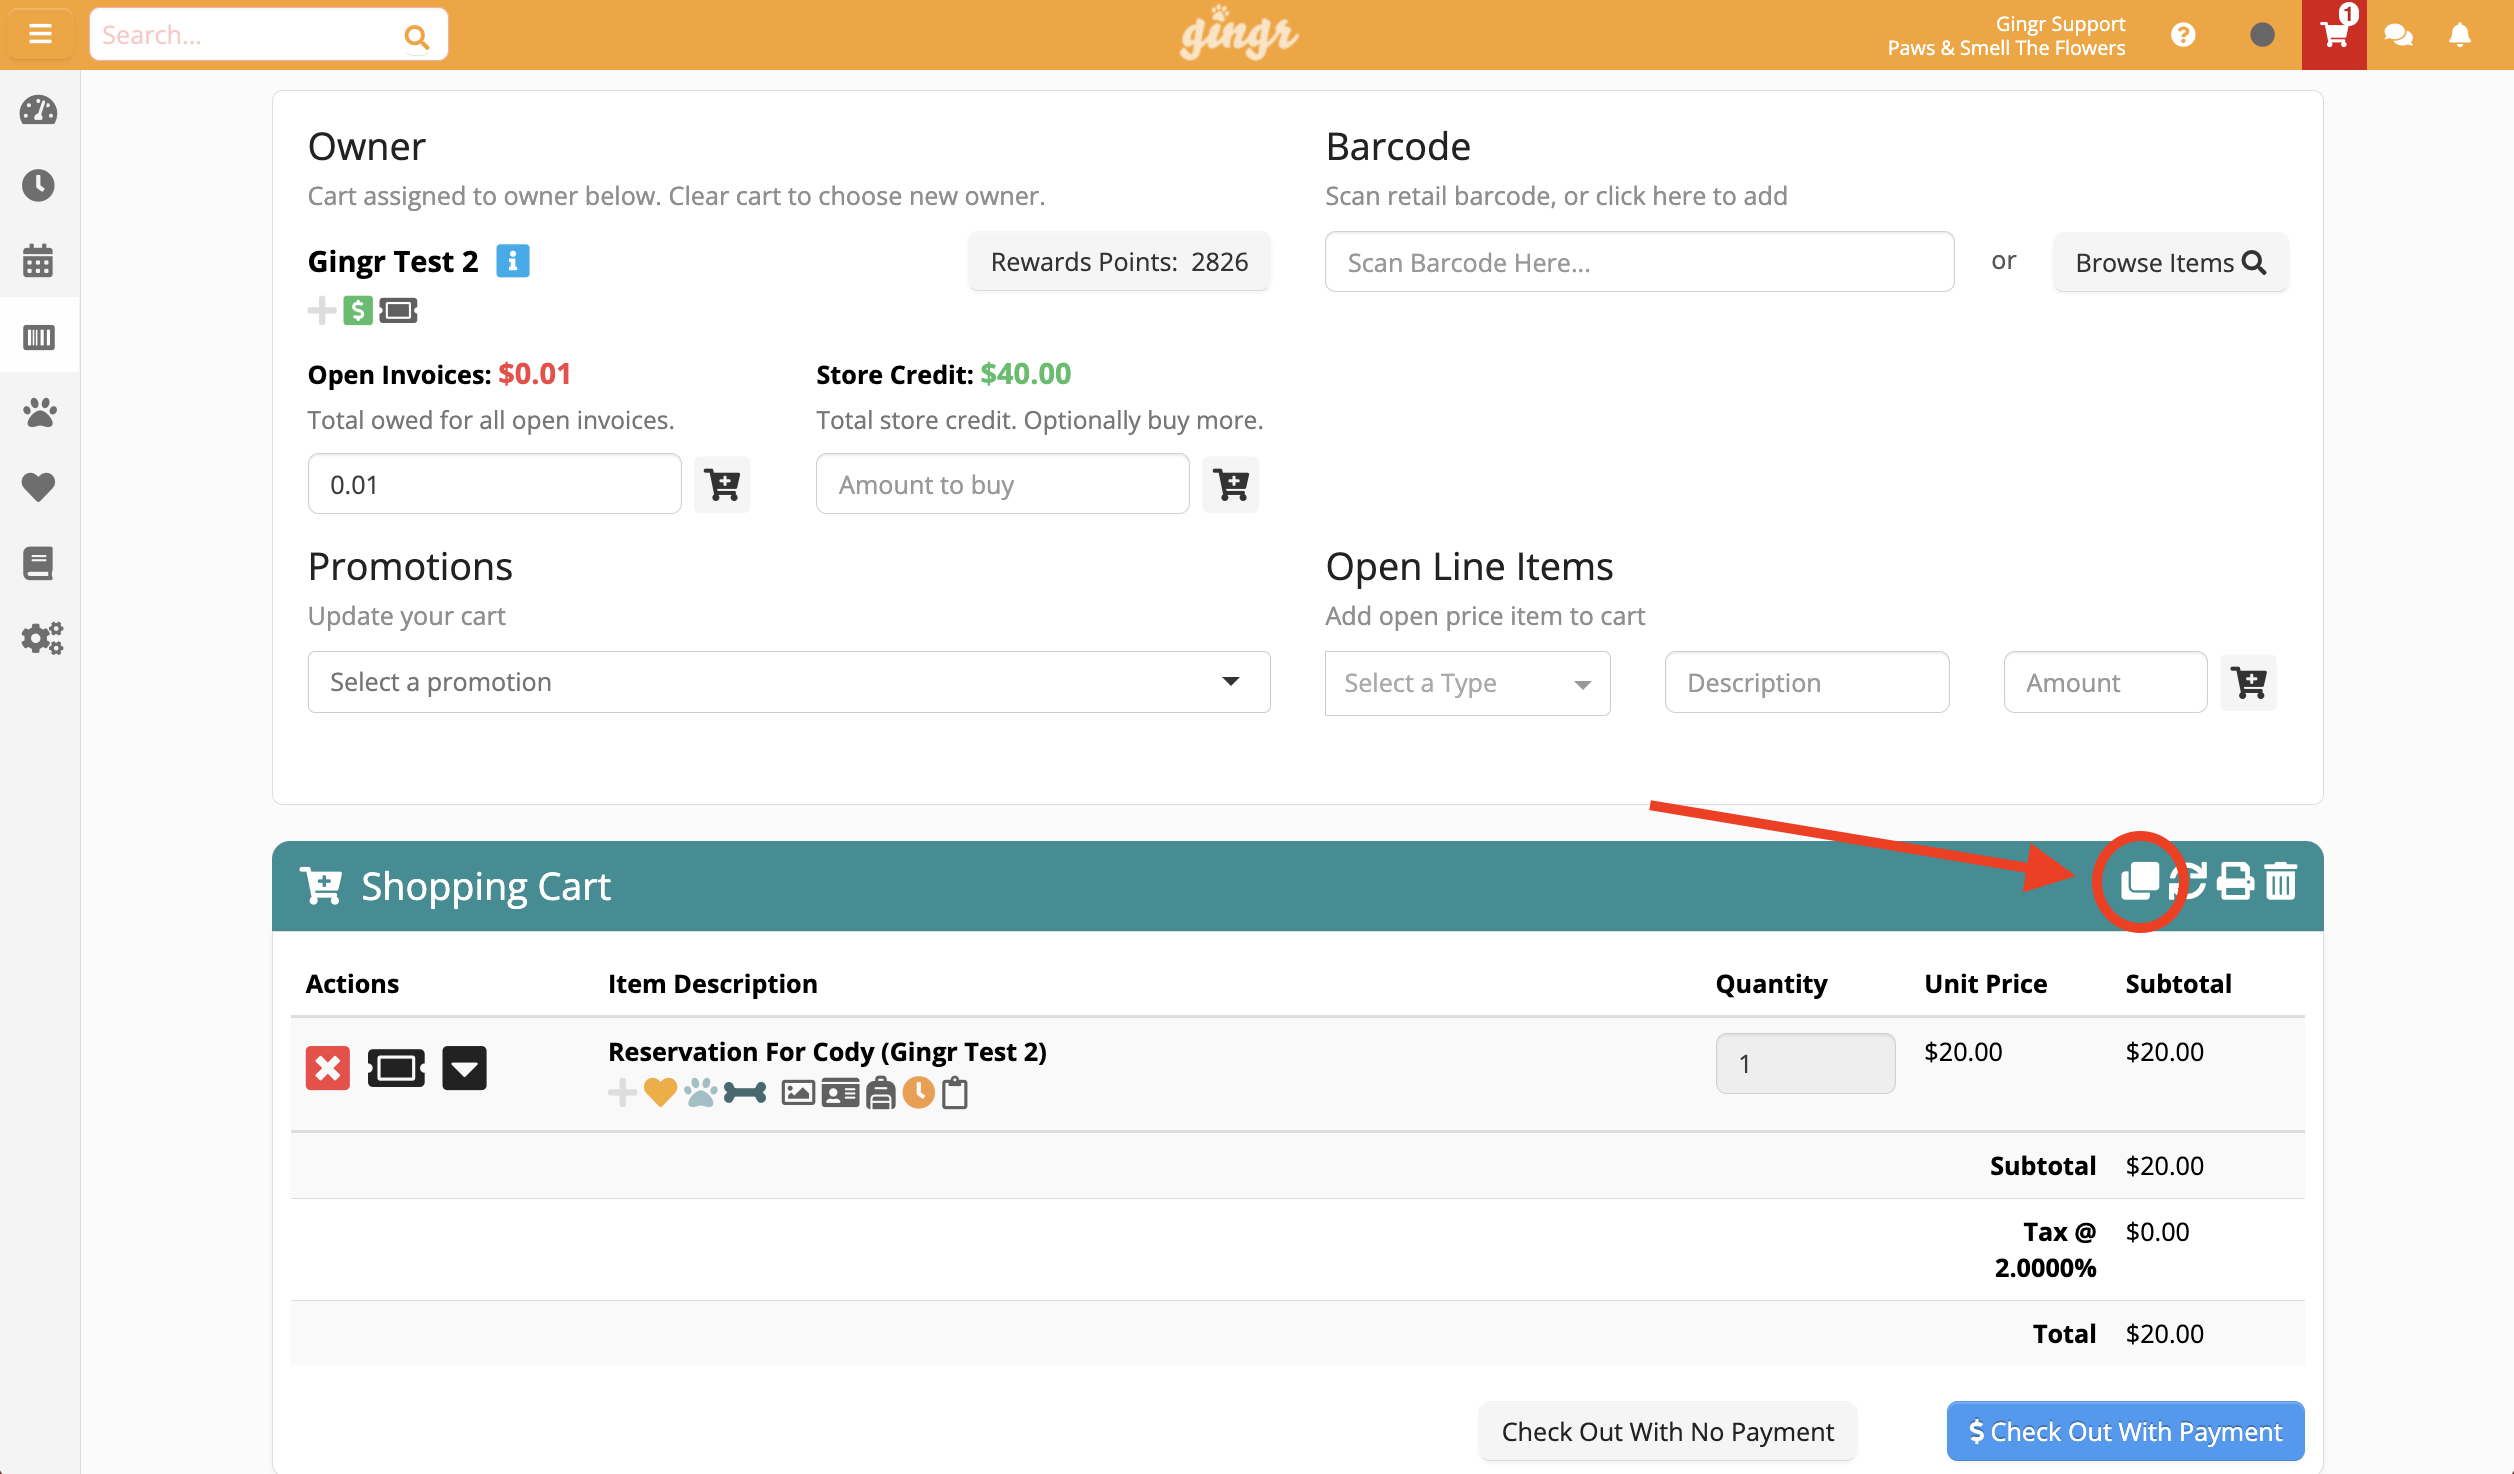Image resolution: width=2514 pixels, height=1474 pixels.
Task: Open the clock icon in the sidebar
Action: click(x=38, y=185)
